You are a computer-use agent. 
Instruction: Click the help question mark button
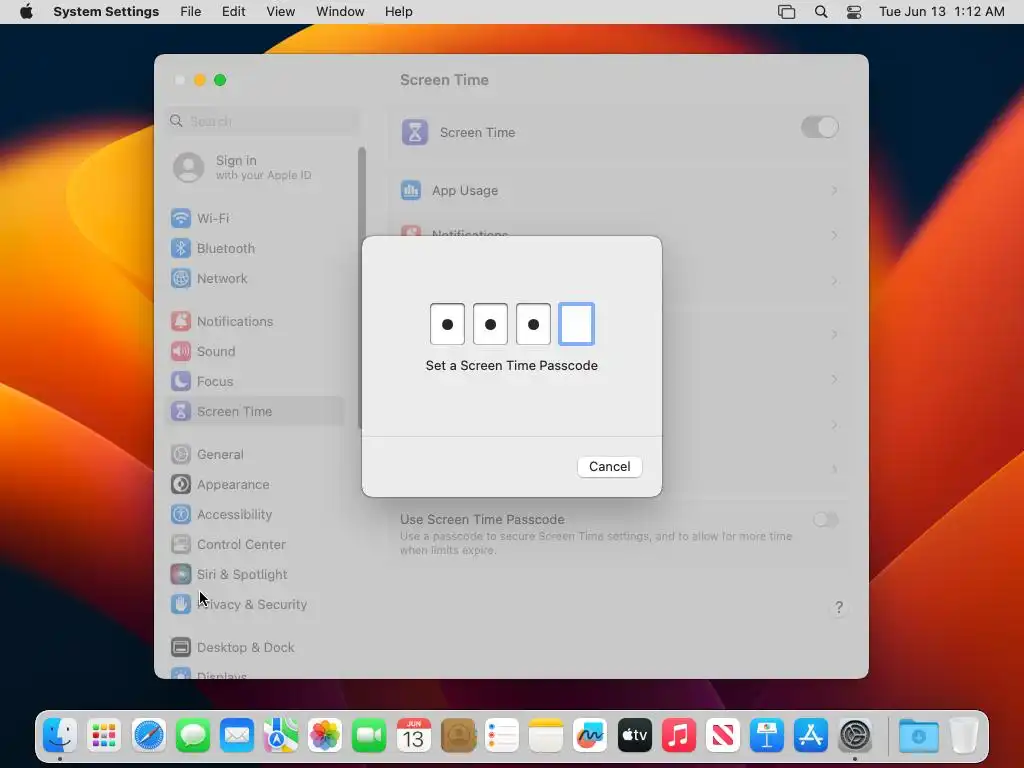click(839, 607)
